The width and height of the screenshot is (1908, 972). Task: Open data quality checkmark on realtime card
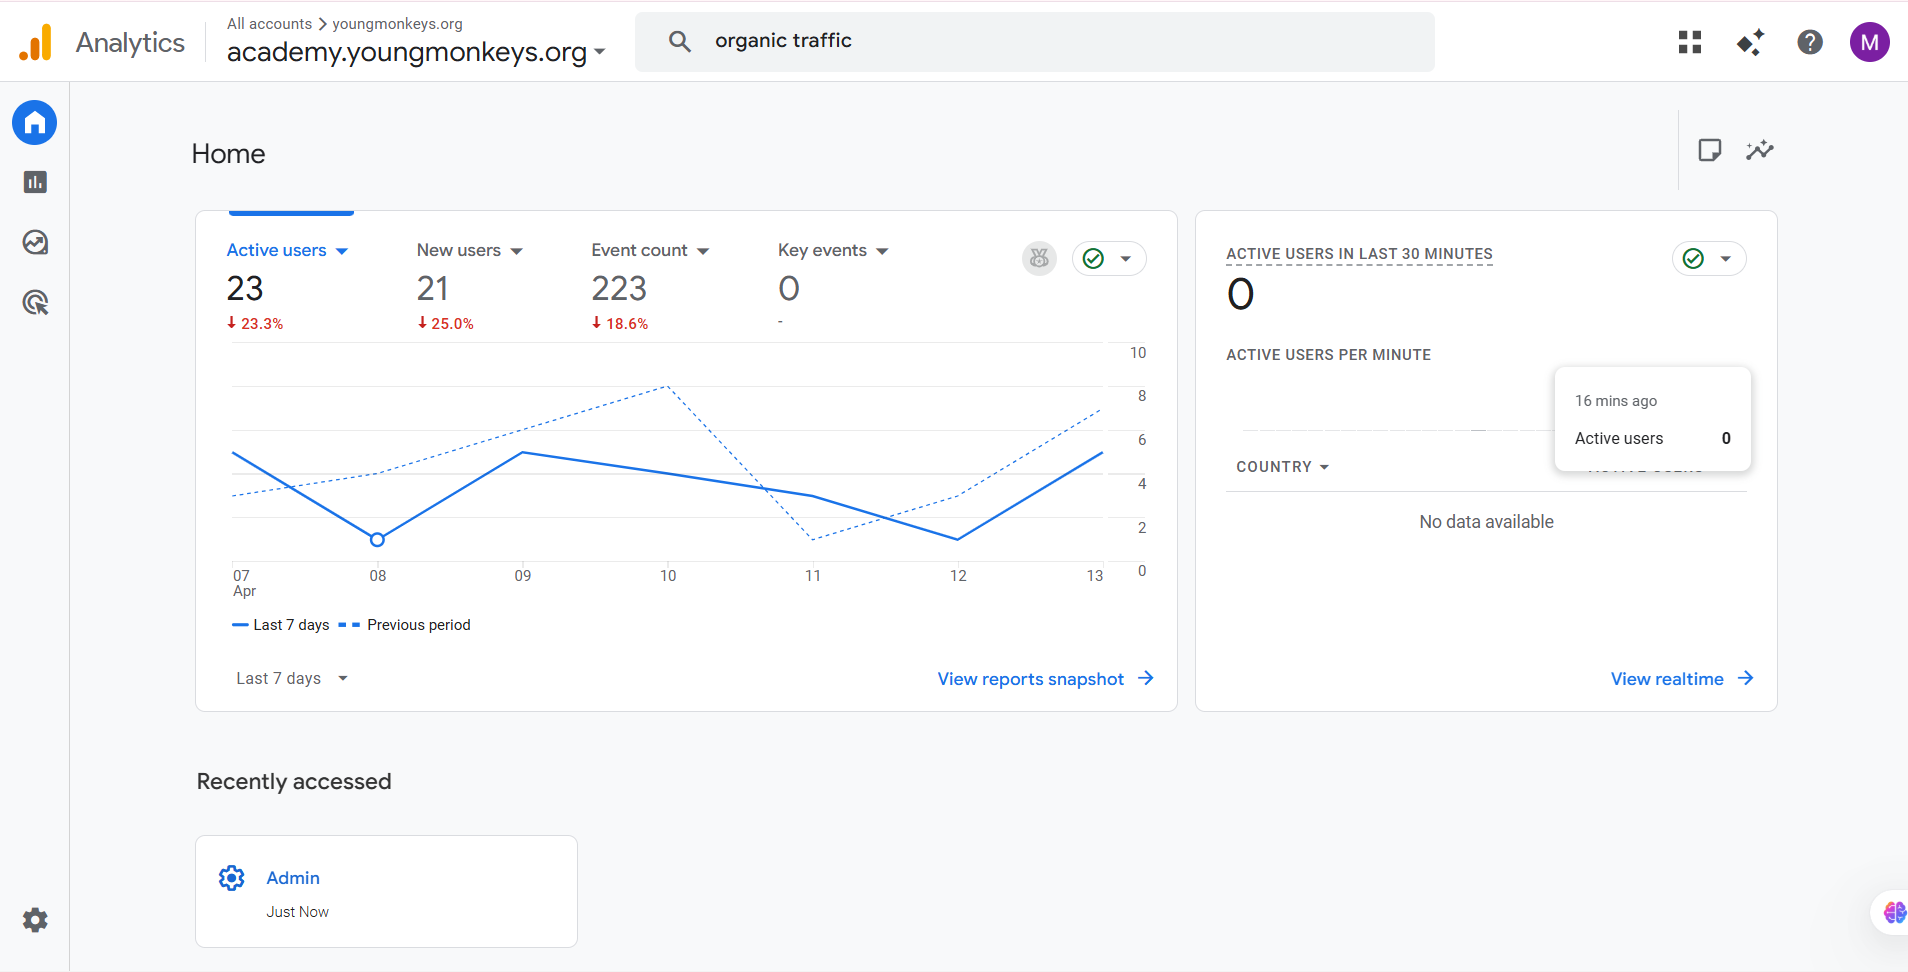pyautogui.click(x=1708, y=259)
